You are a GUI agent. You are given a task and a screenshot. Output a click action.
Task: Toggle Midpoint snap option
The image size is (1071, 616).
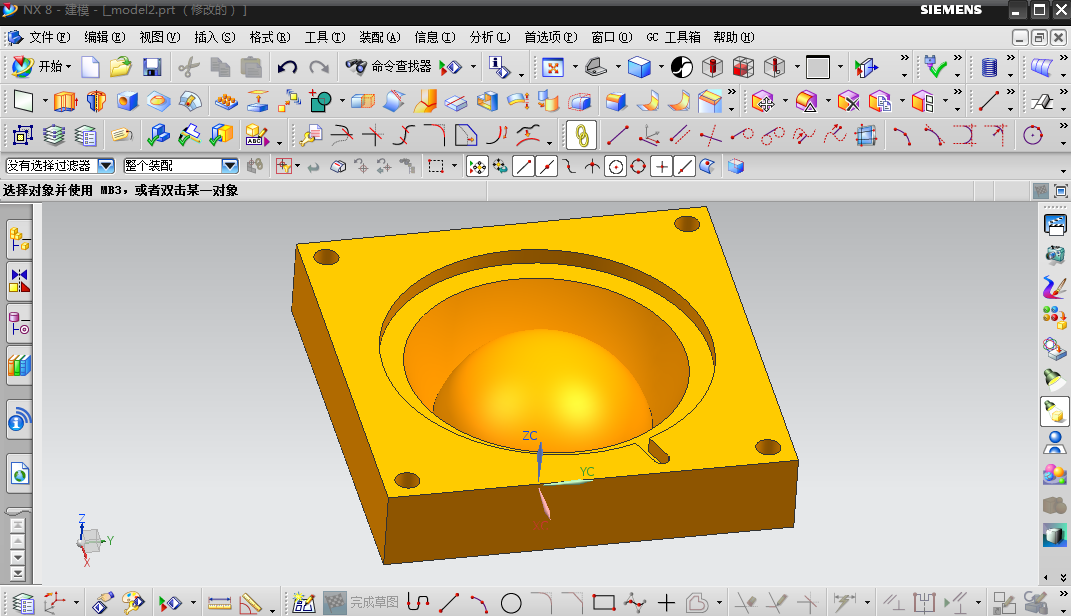point(546,167)
